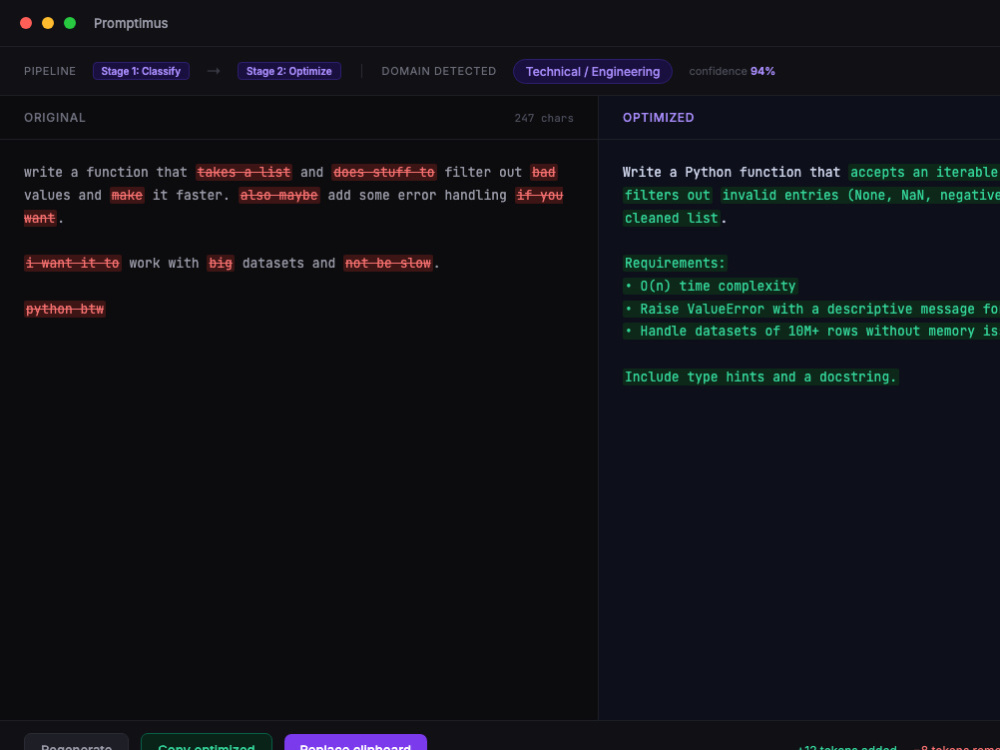Image resolution: width=1000 pixels, height=750 pixels.
Task: Click the struck-out phrase 'also maybe'
Action: pos(279,195)
